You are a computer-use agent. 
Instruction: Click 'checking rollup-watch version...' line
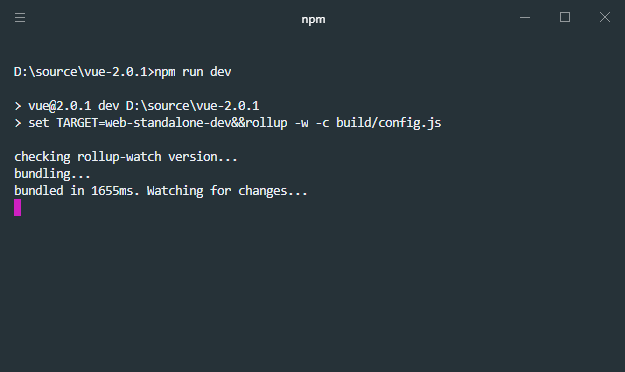pyautogui.click(x=126, y=157)
